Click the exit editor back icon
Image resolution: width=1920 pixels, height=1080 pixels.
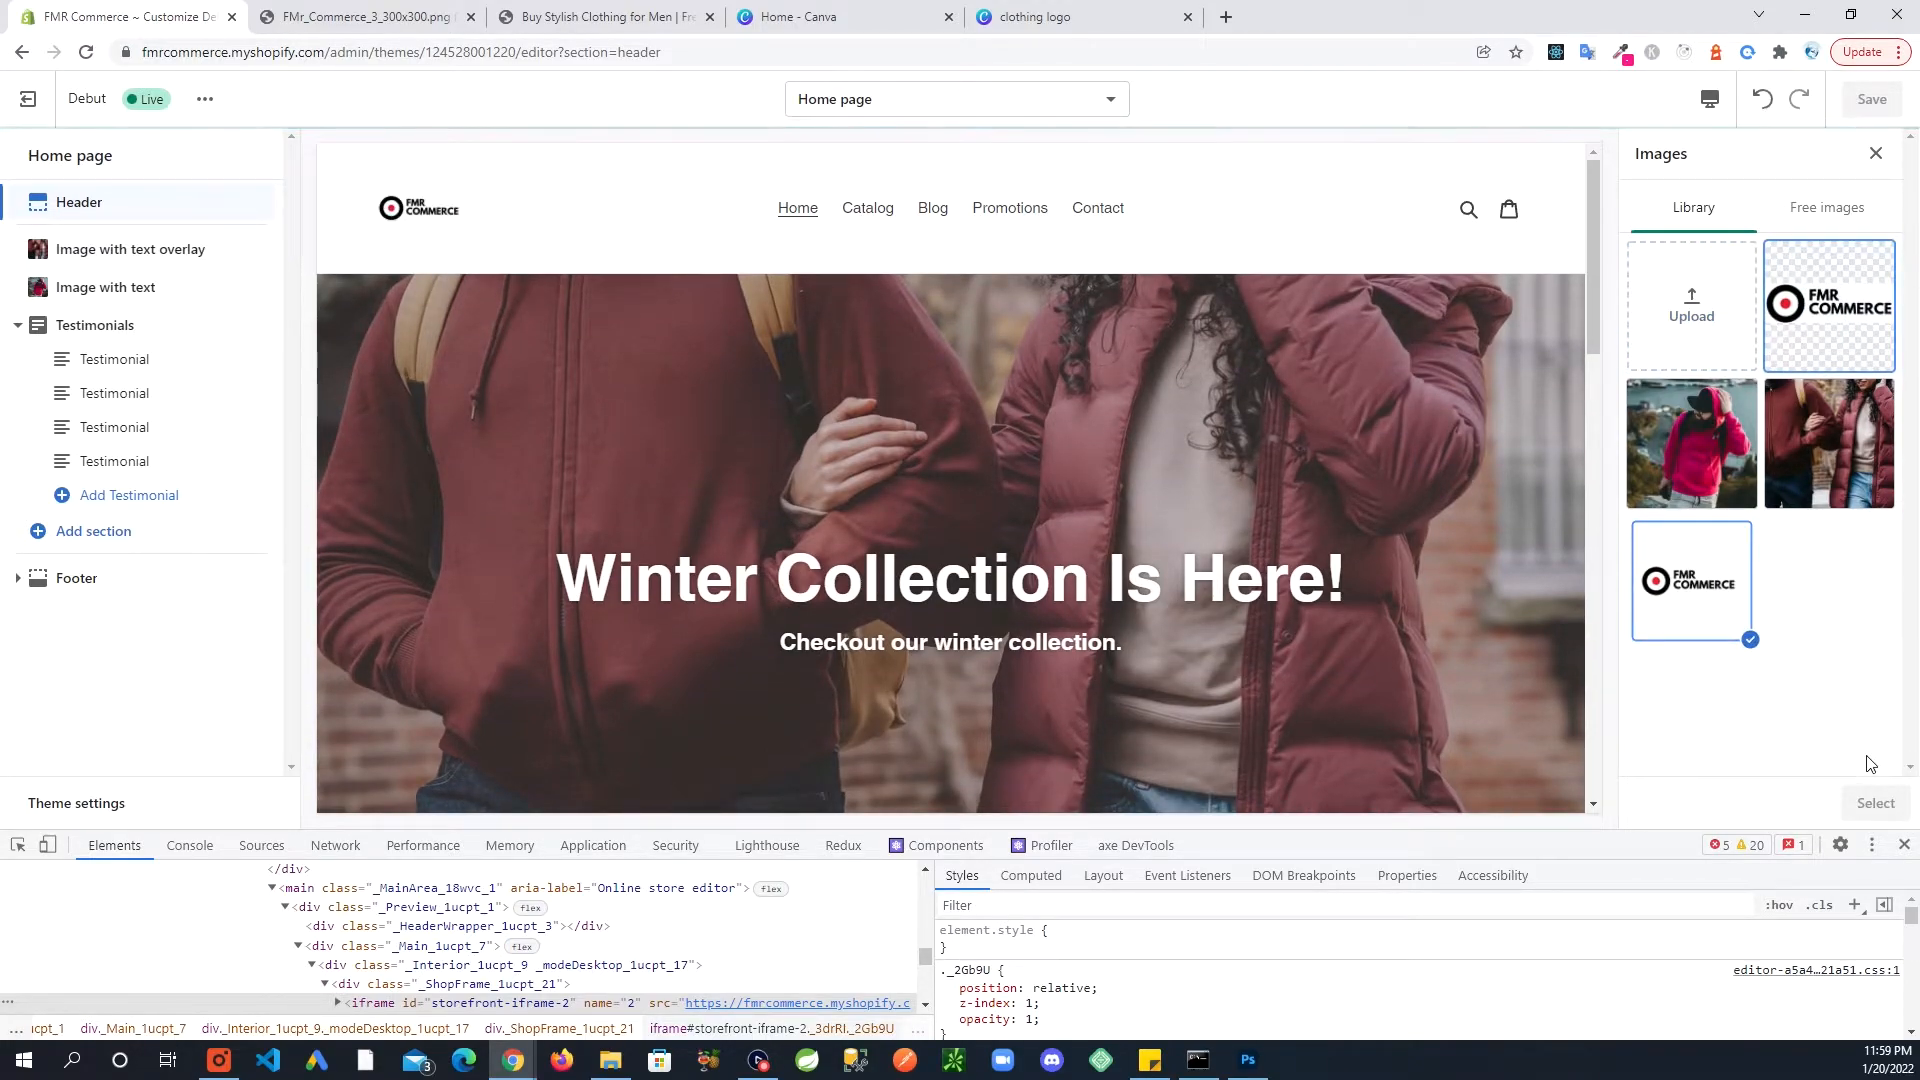click(28, 99)
